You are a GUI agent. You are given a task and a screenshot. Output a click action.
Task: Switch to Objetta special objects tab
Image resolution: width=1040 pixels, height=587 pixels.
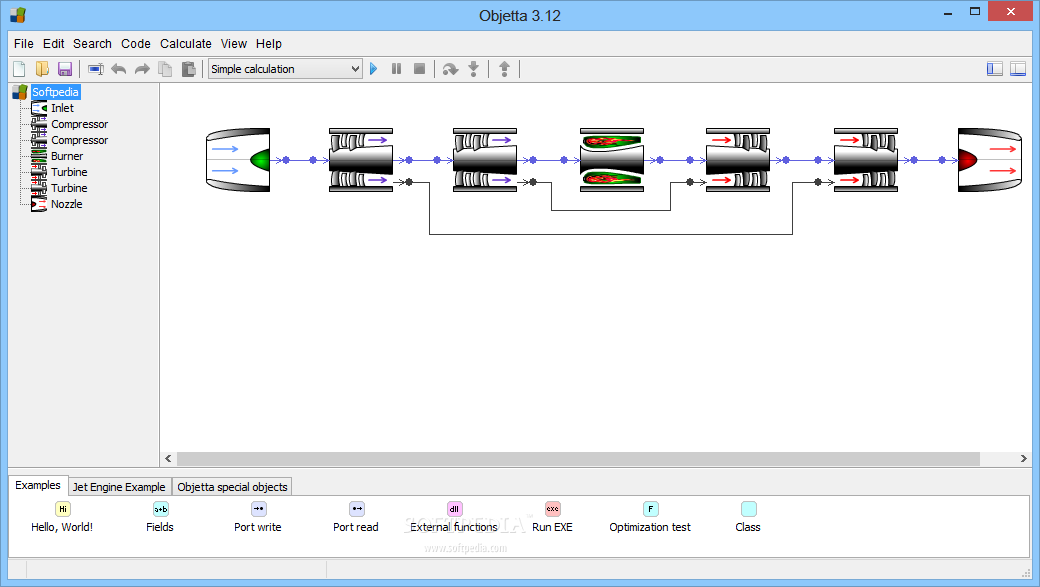tap(232, 487)
